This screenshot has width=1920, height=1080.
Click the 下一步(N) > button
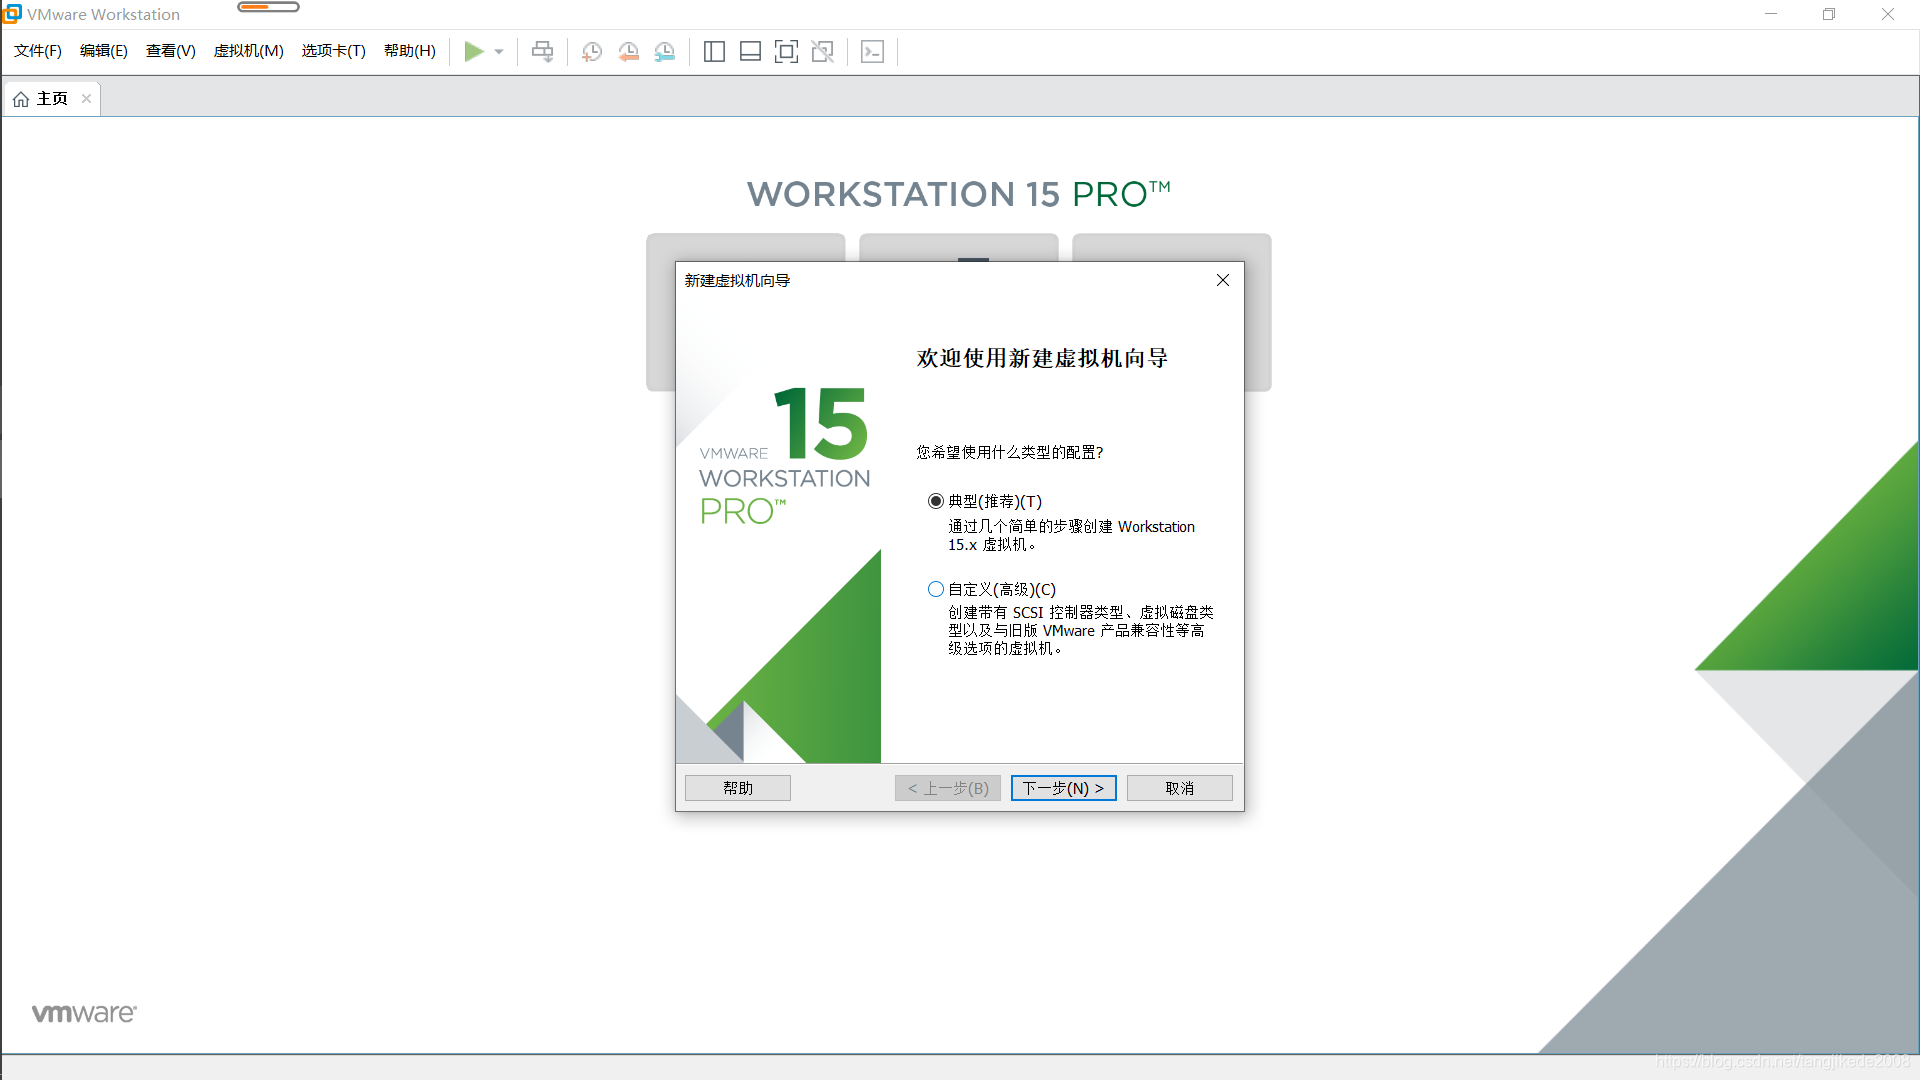tap(1063, 788)
